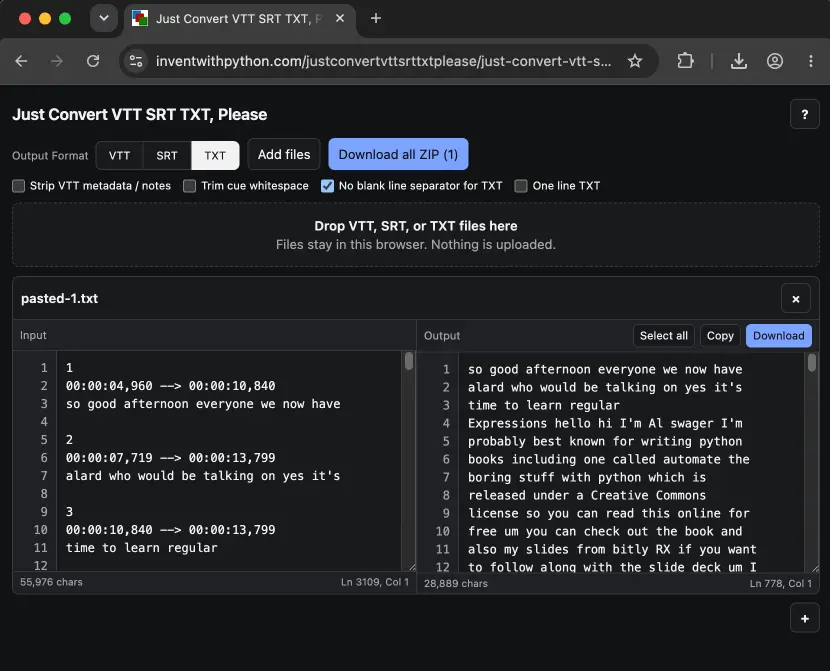Click Input timestamp 00:00:07,719 line
This screenshot has width=830, height=671.
tap(170, 458)
